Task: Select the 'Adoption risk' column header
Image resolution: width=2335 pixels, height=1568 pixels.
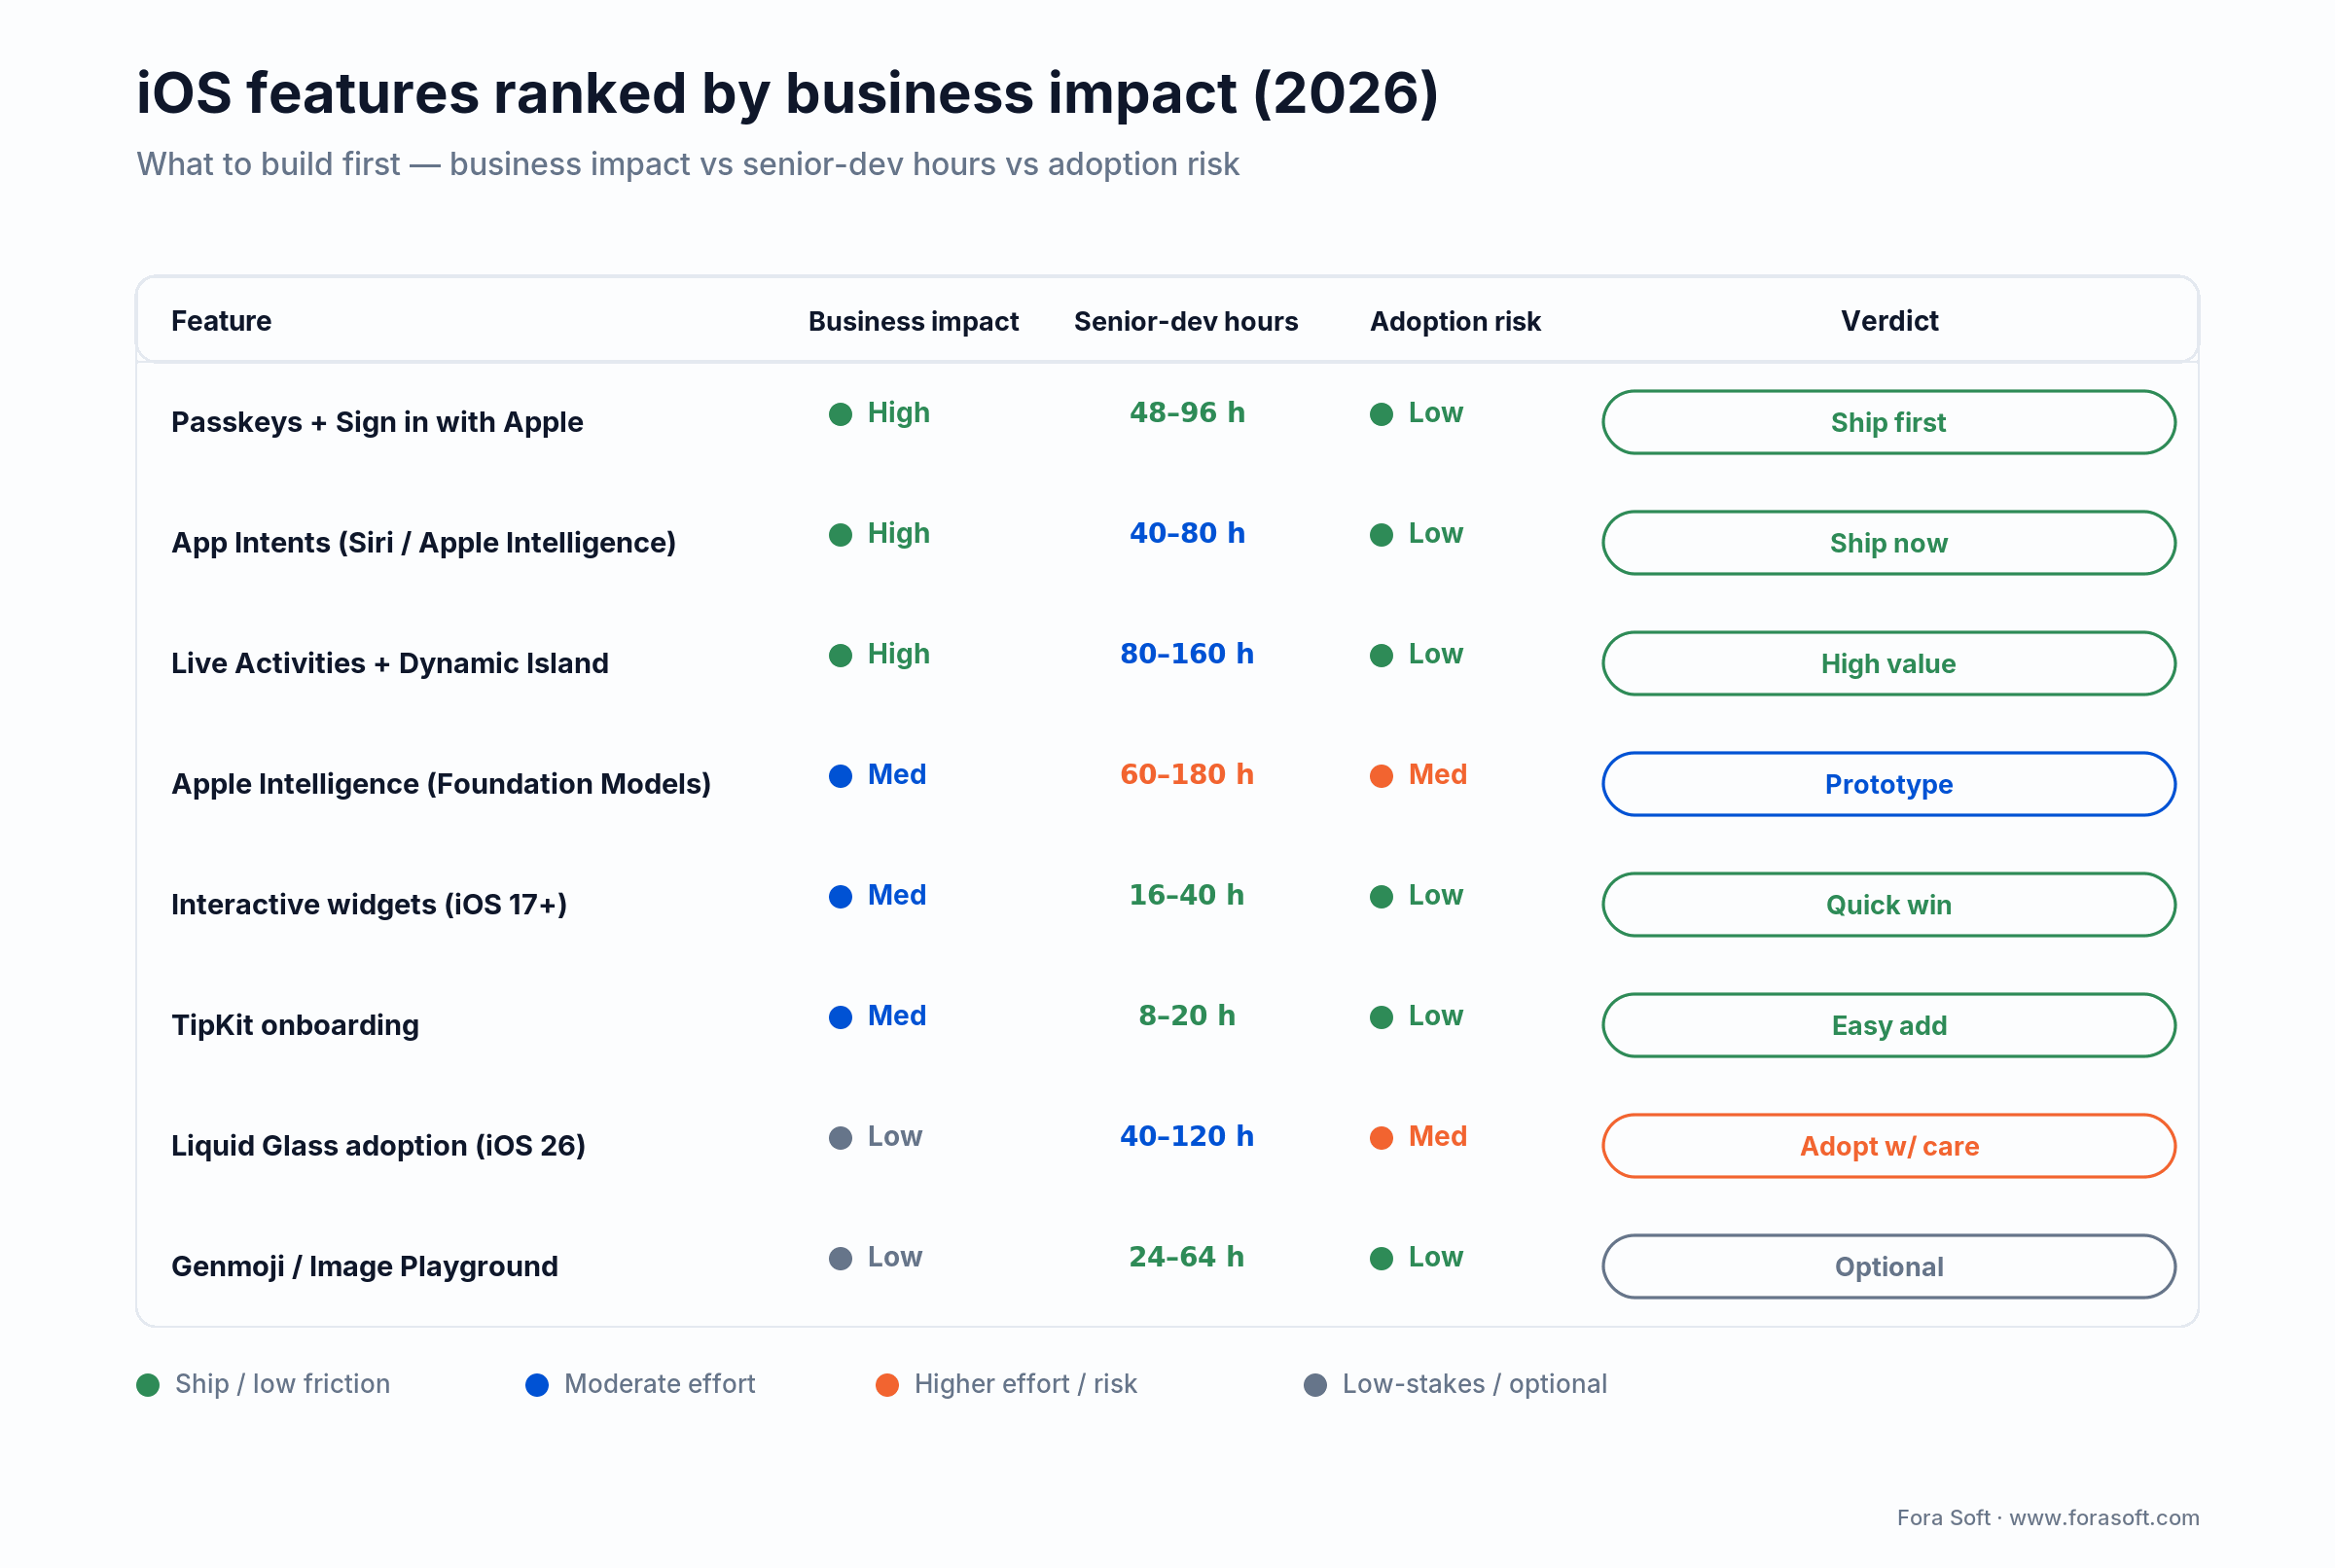Action: (x=1455, y=321)
